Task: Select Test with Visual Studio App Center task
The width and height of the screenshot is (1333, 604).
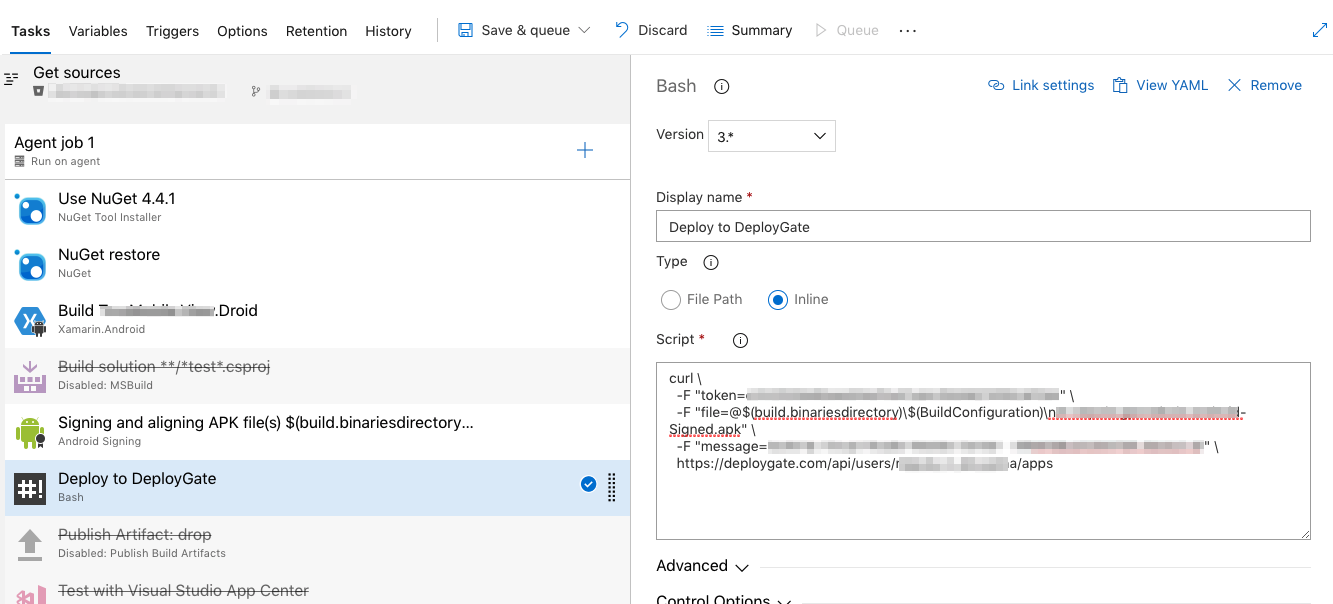Action: 317,589
